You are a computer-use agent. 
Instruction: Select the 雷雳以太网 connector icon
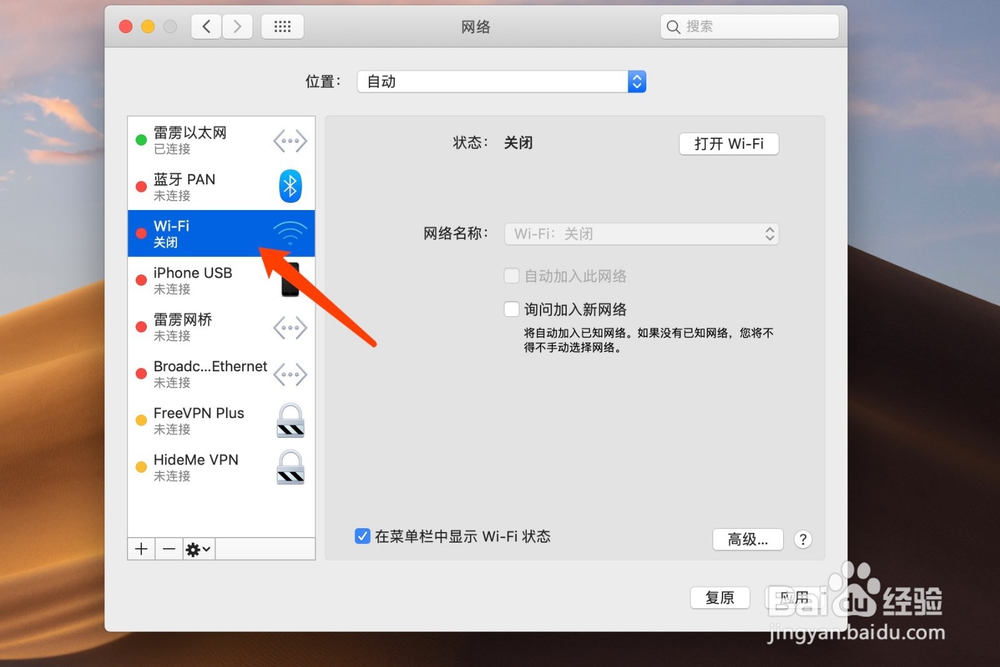point(289,140)
